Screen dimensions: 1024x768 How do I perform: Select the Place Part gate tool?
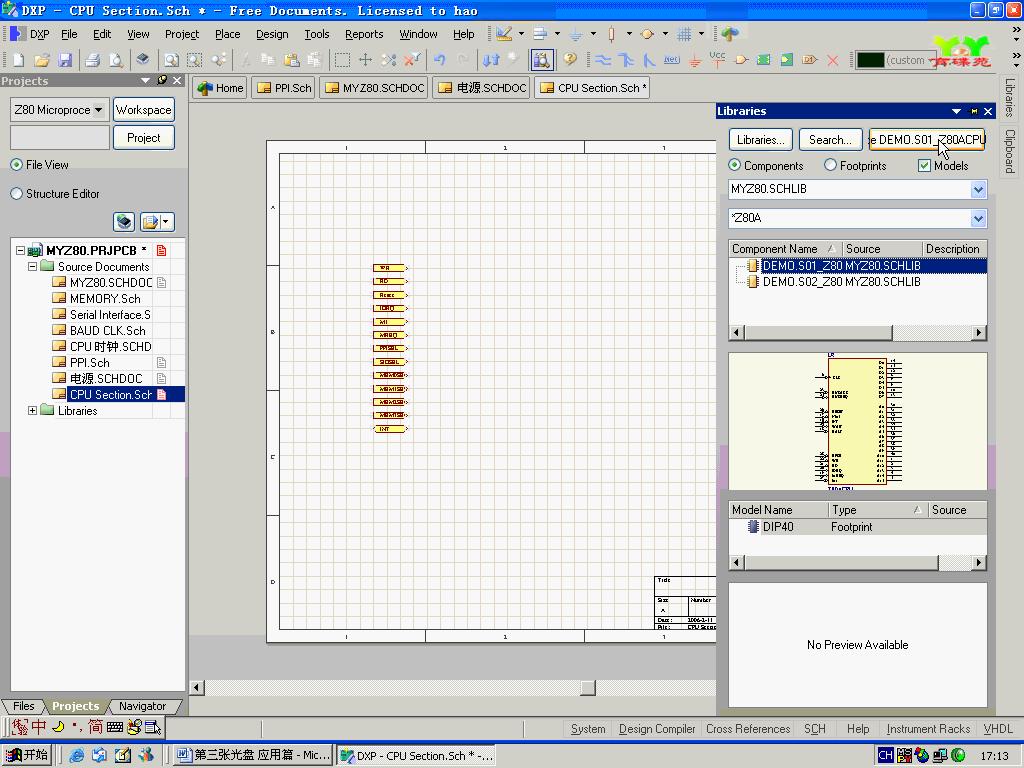click(x=741, y=60)
